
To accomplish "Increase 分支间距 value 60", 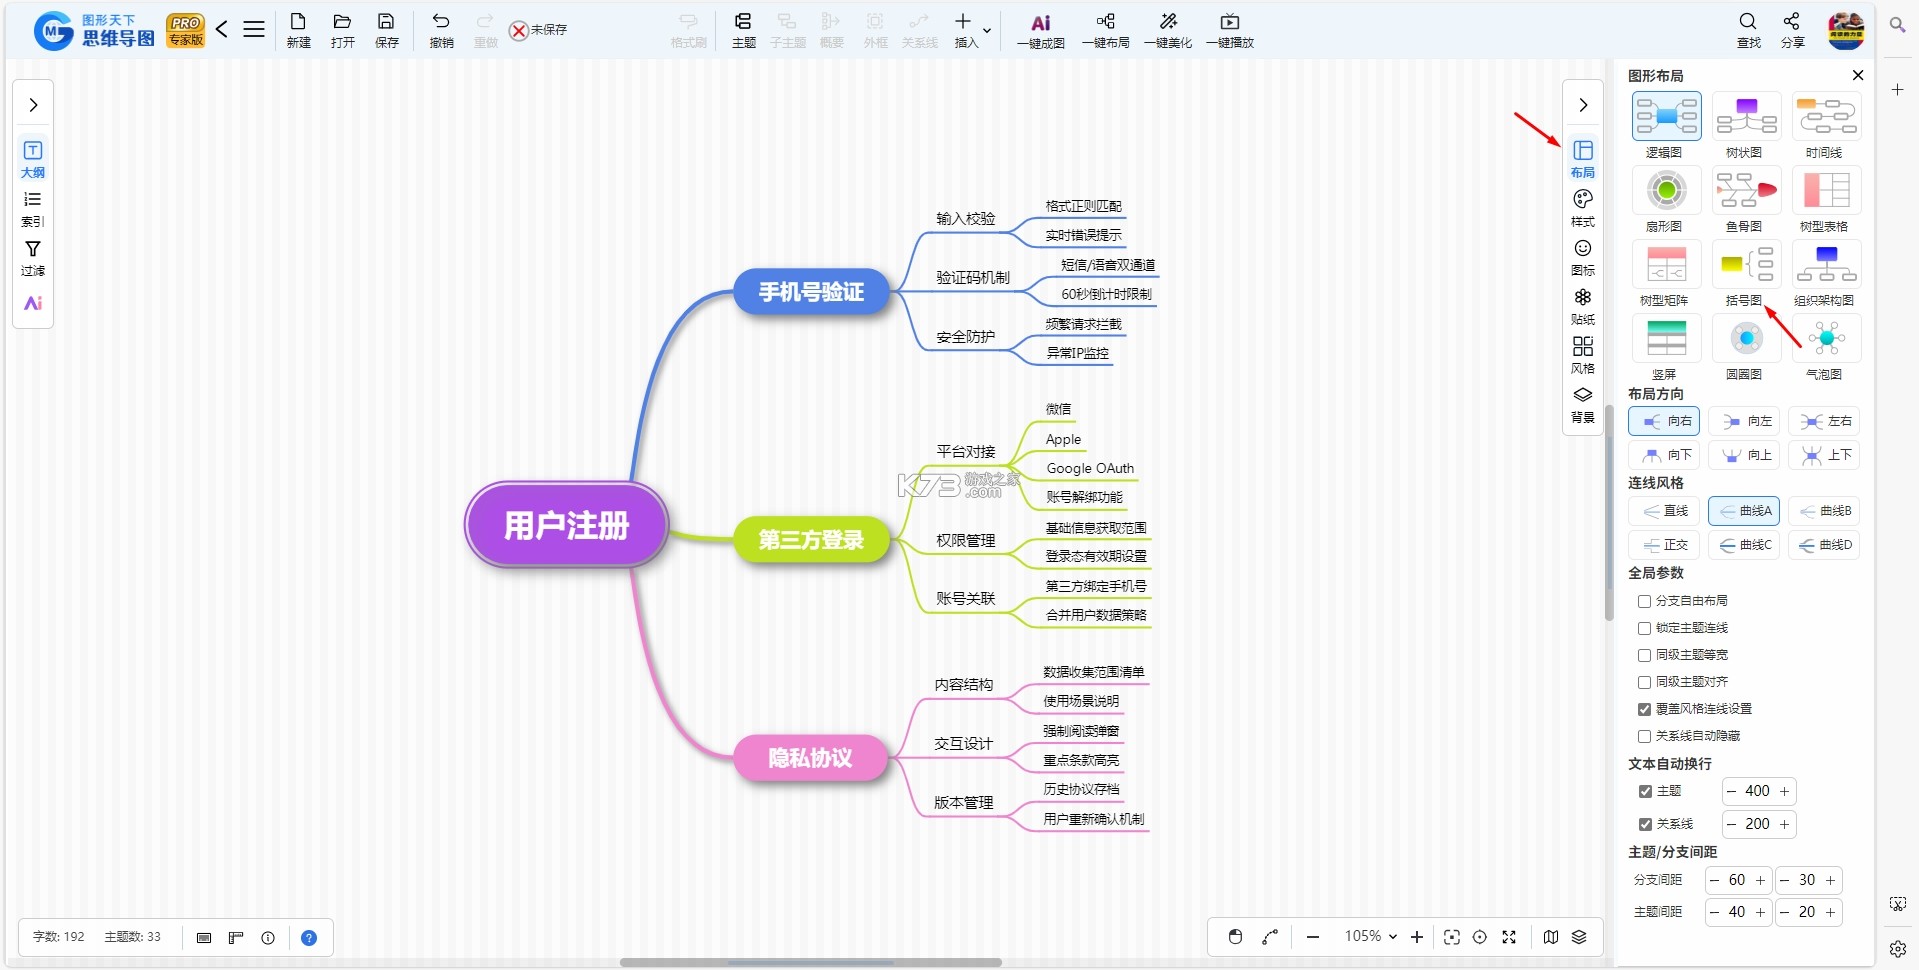I will (1760, 880).
